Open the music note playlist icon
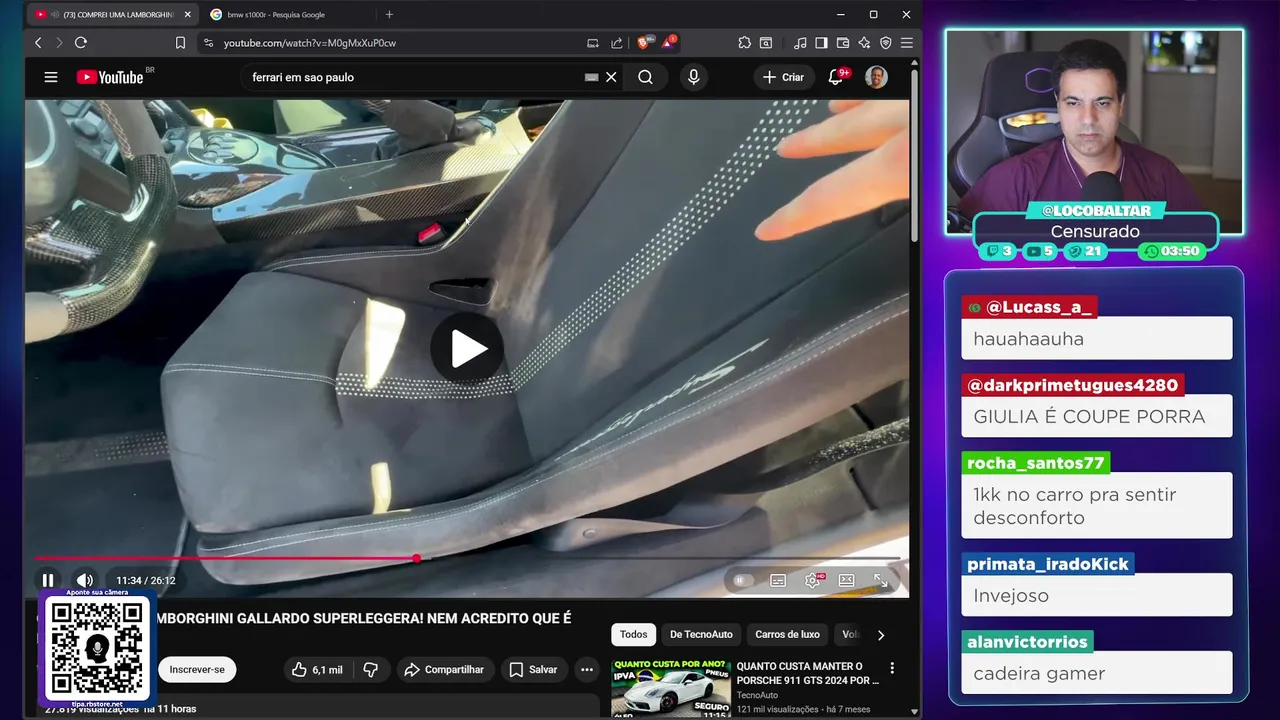The height and width of the screenshot is (720, 1280). 800,43
